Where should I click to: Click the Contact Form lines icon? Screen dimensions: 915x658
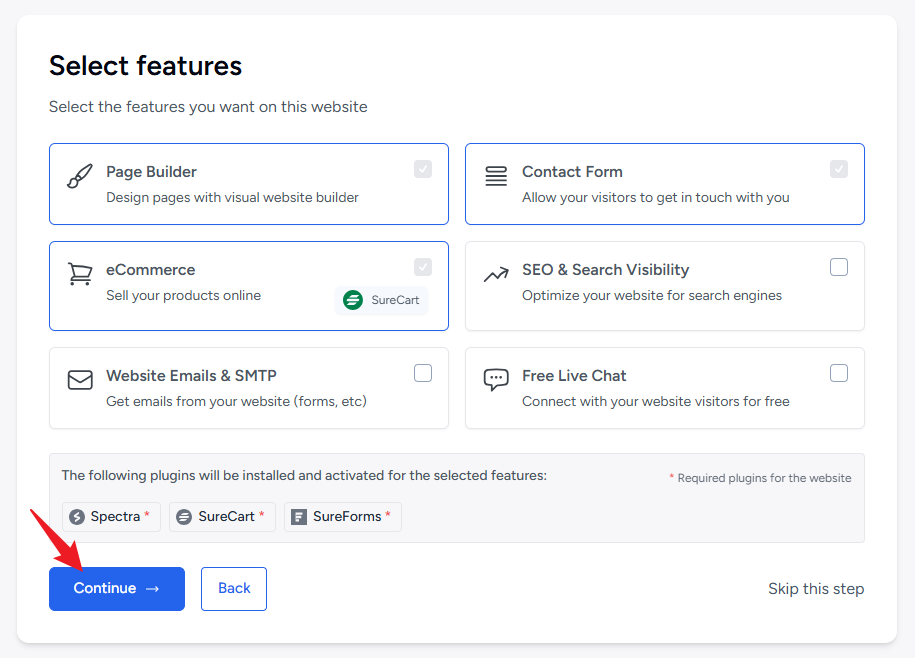[x=496, y=177]
